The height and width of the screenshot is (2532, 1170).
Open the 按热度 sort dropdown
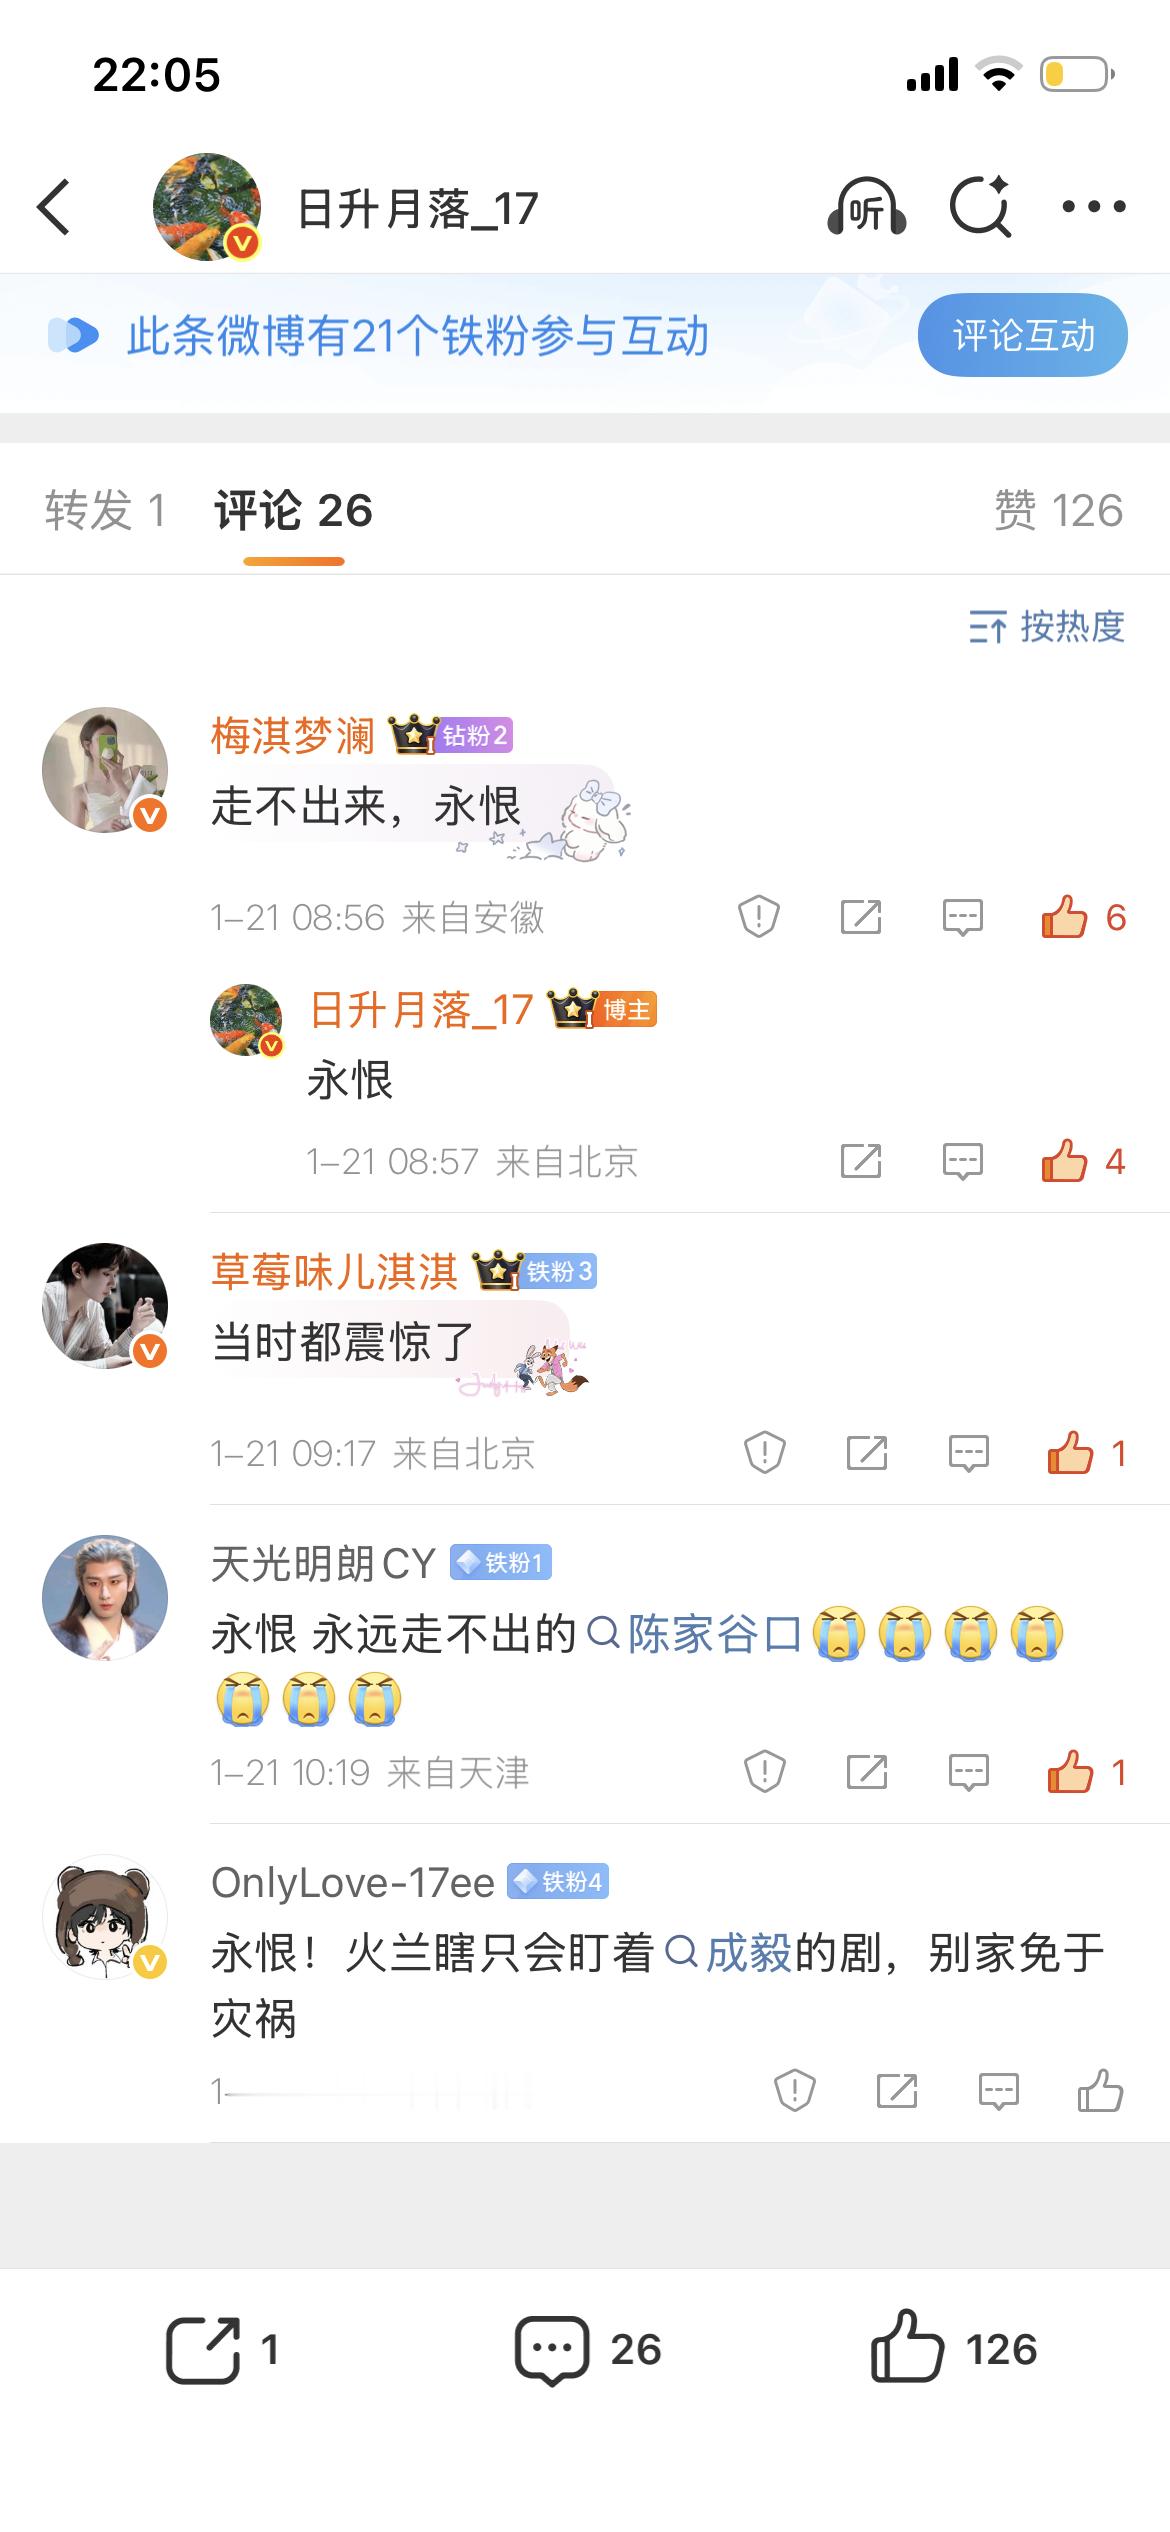1046,627
